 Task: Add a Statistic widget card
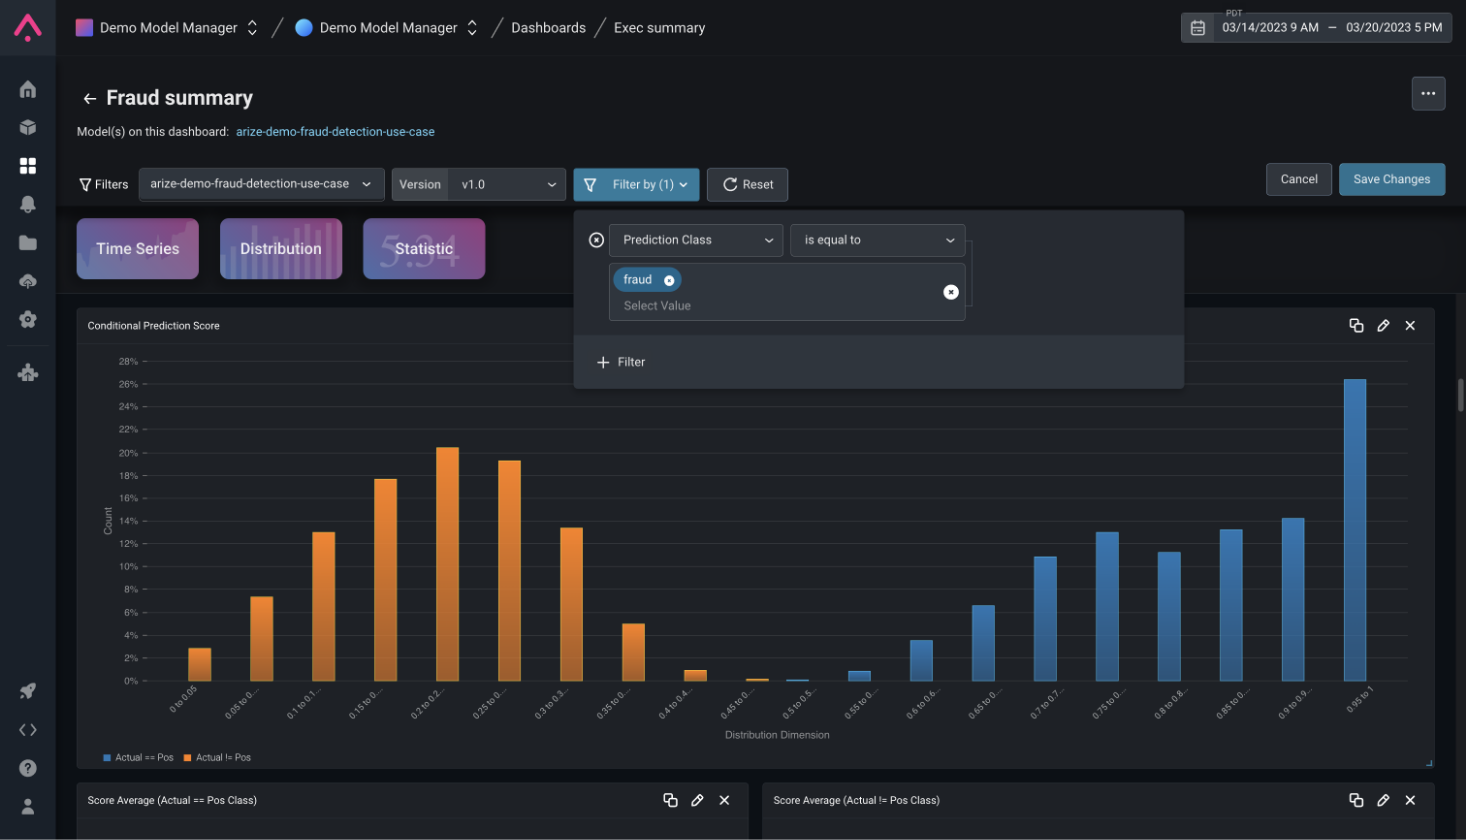pyautogui.click(x=424, y=249)
